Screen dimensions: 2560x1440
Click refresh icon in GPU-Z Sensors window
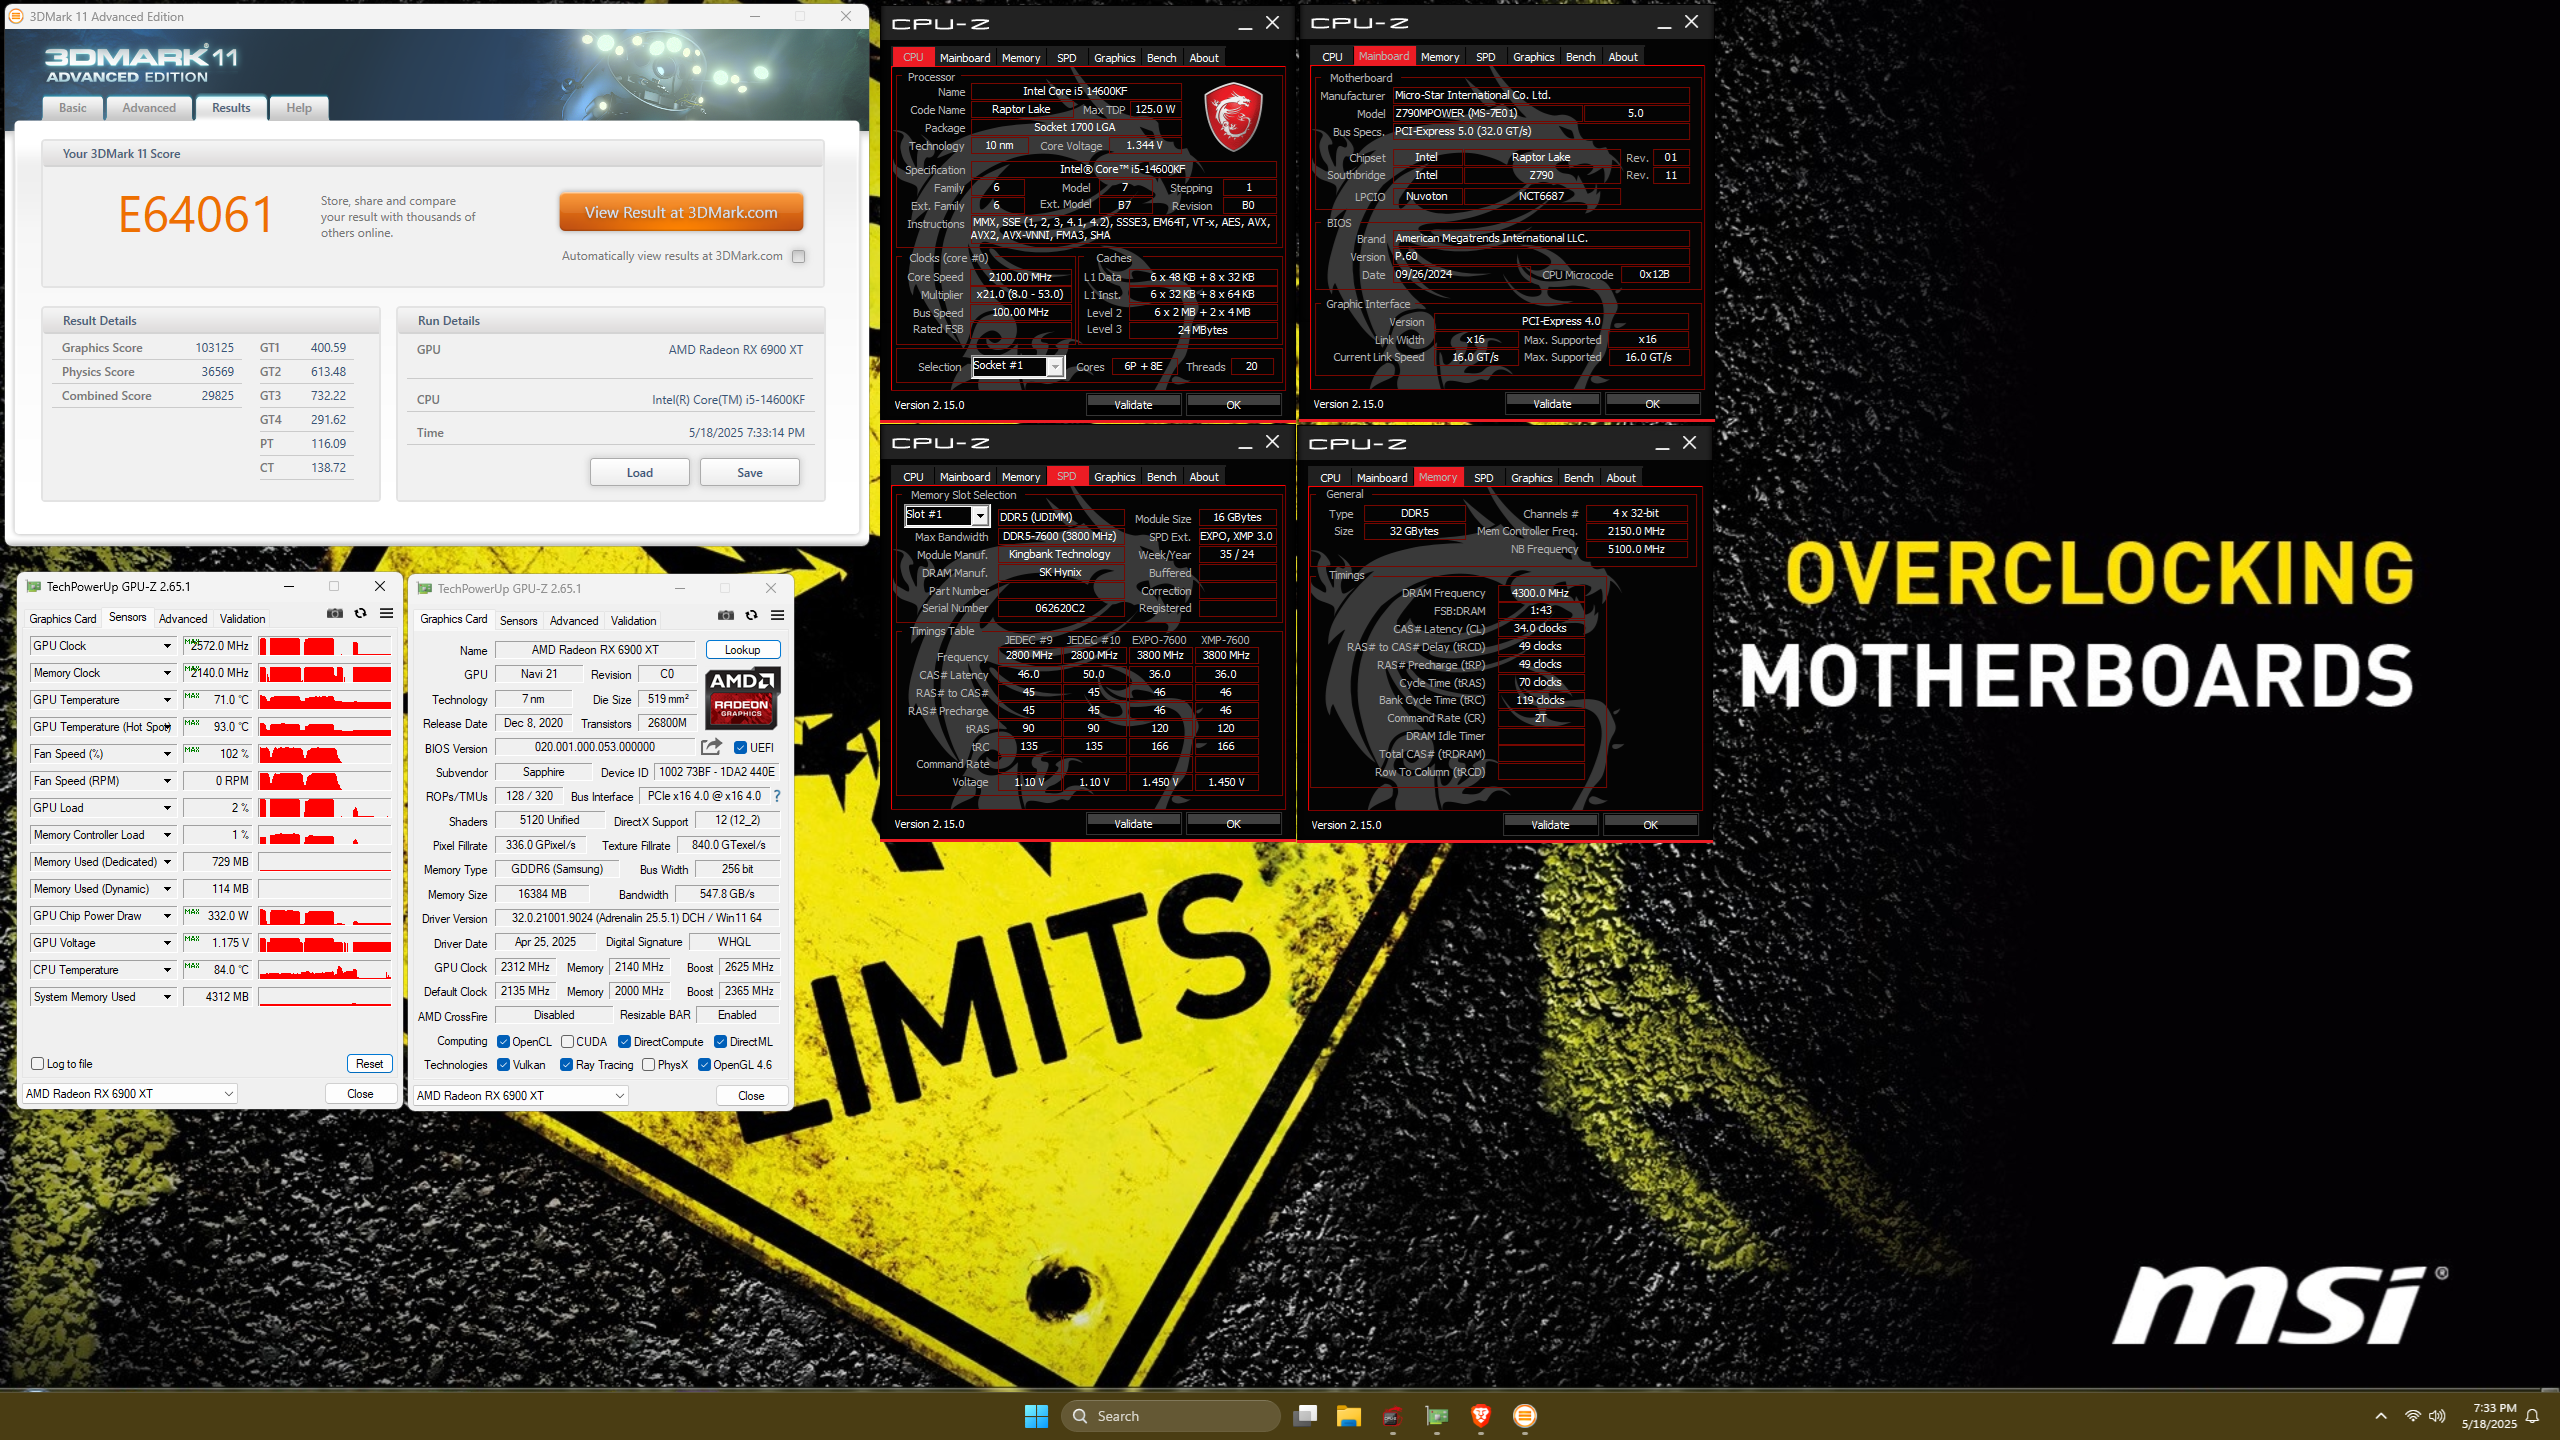361,614
